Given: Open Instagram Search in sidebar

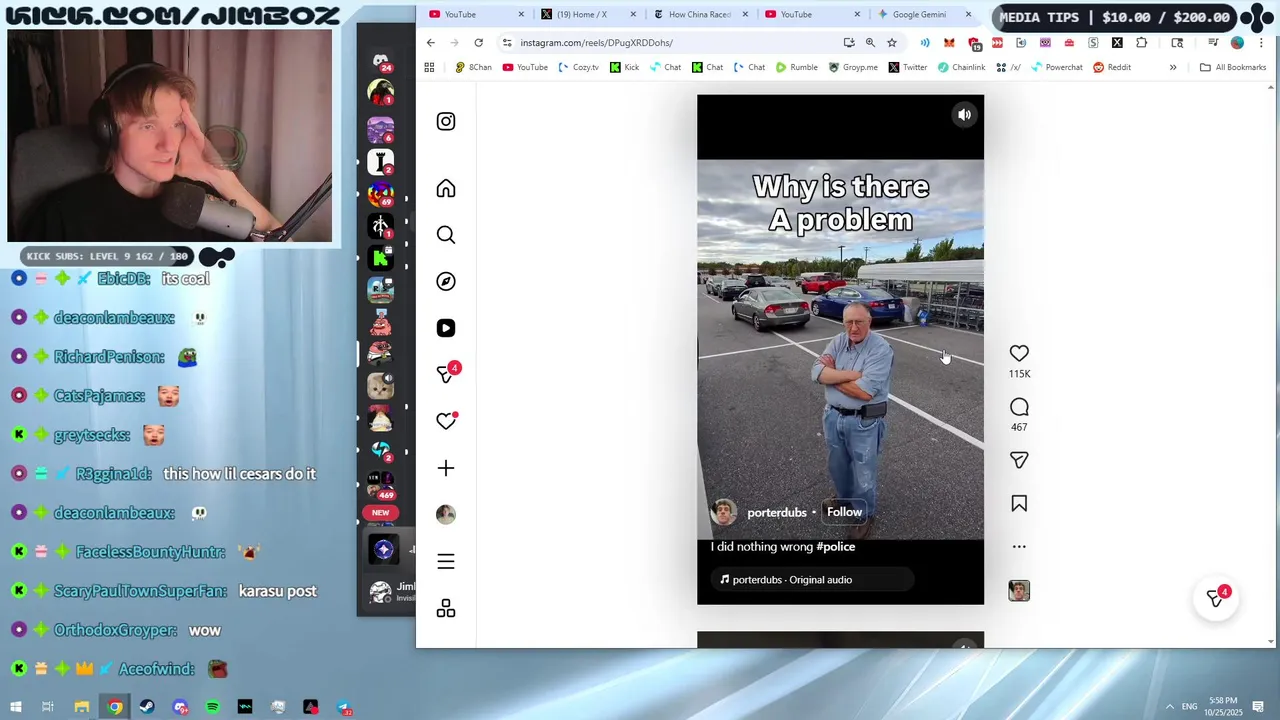Looking at the screenshot, I should pos(446,235).
